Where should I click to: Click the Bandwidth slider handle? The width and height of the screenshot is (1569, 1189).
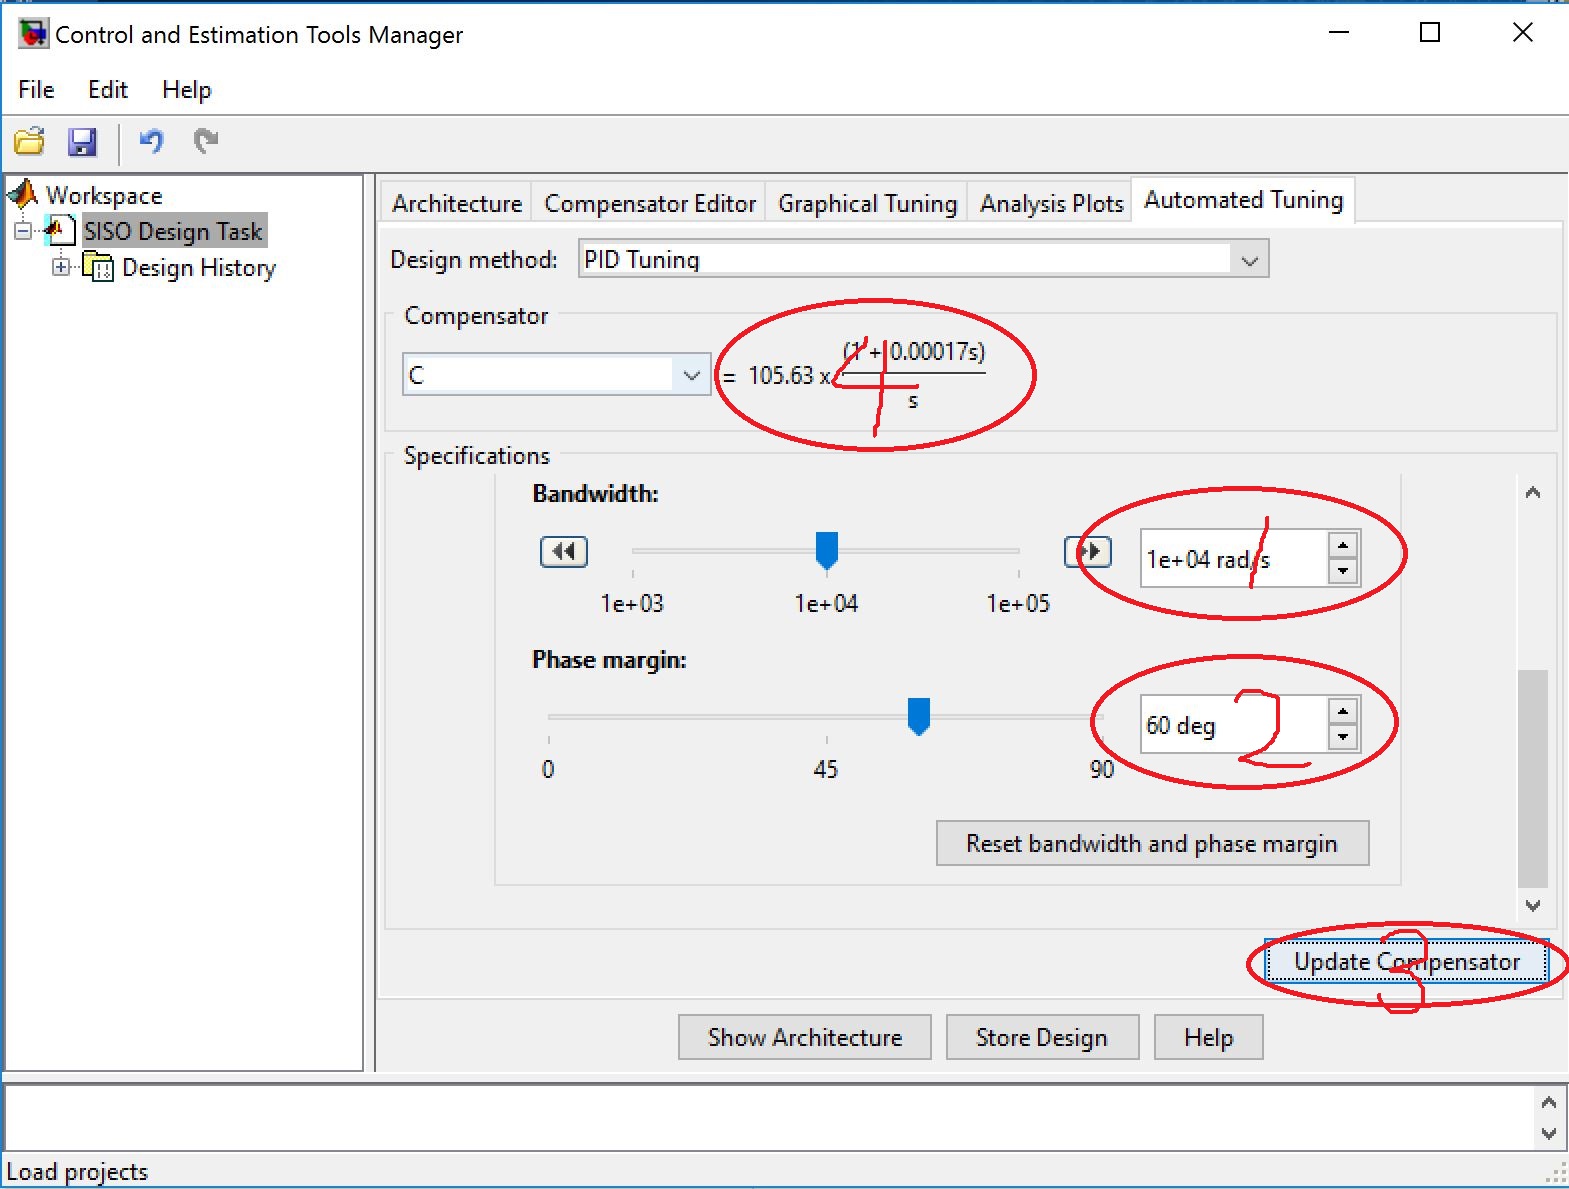point(827,550)
